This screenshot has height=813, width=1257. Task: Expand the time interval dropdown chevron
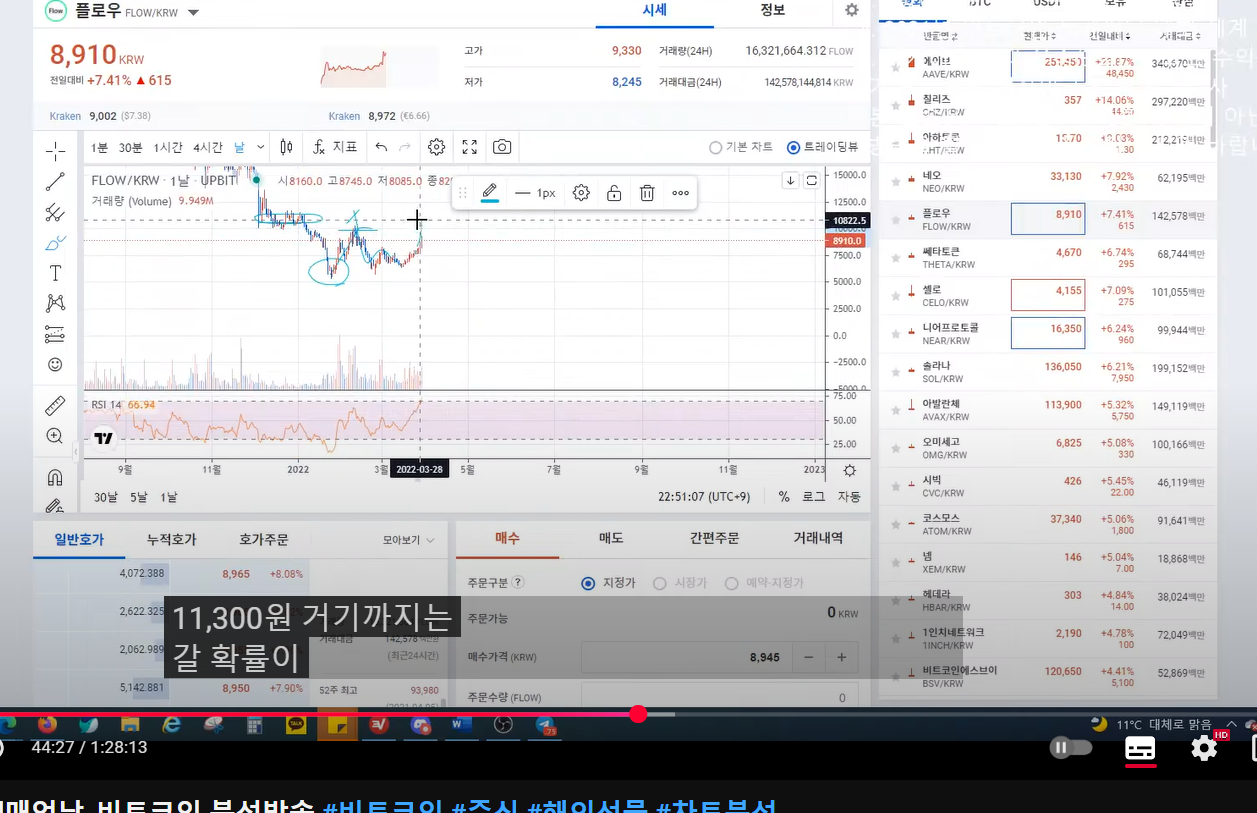261,147
